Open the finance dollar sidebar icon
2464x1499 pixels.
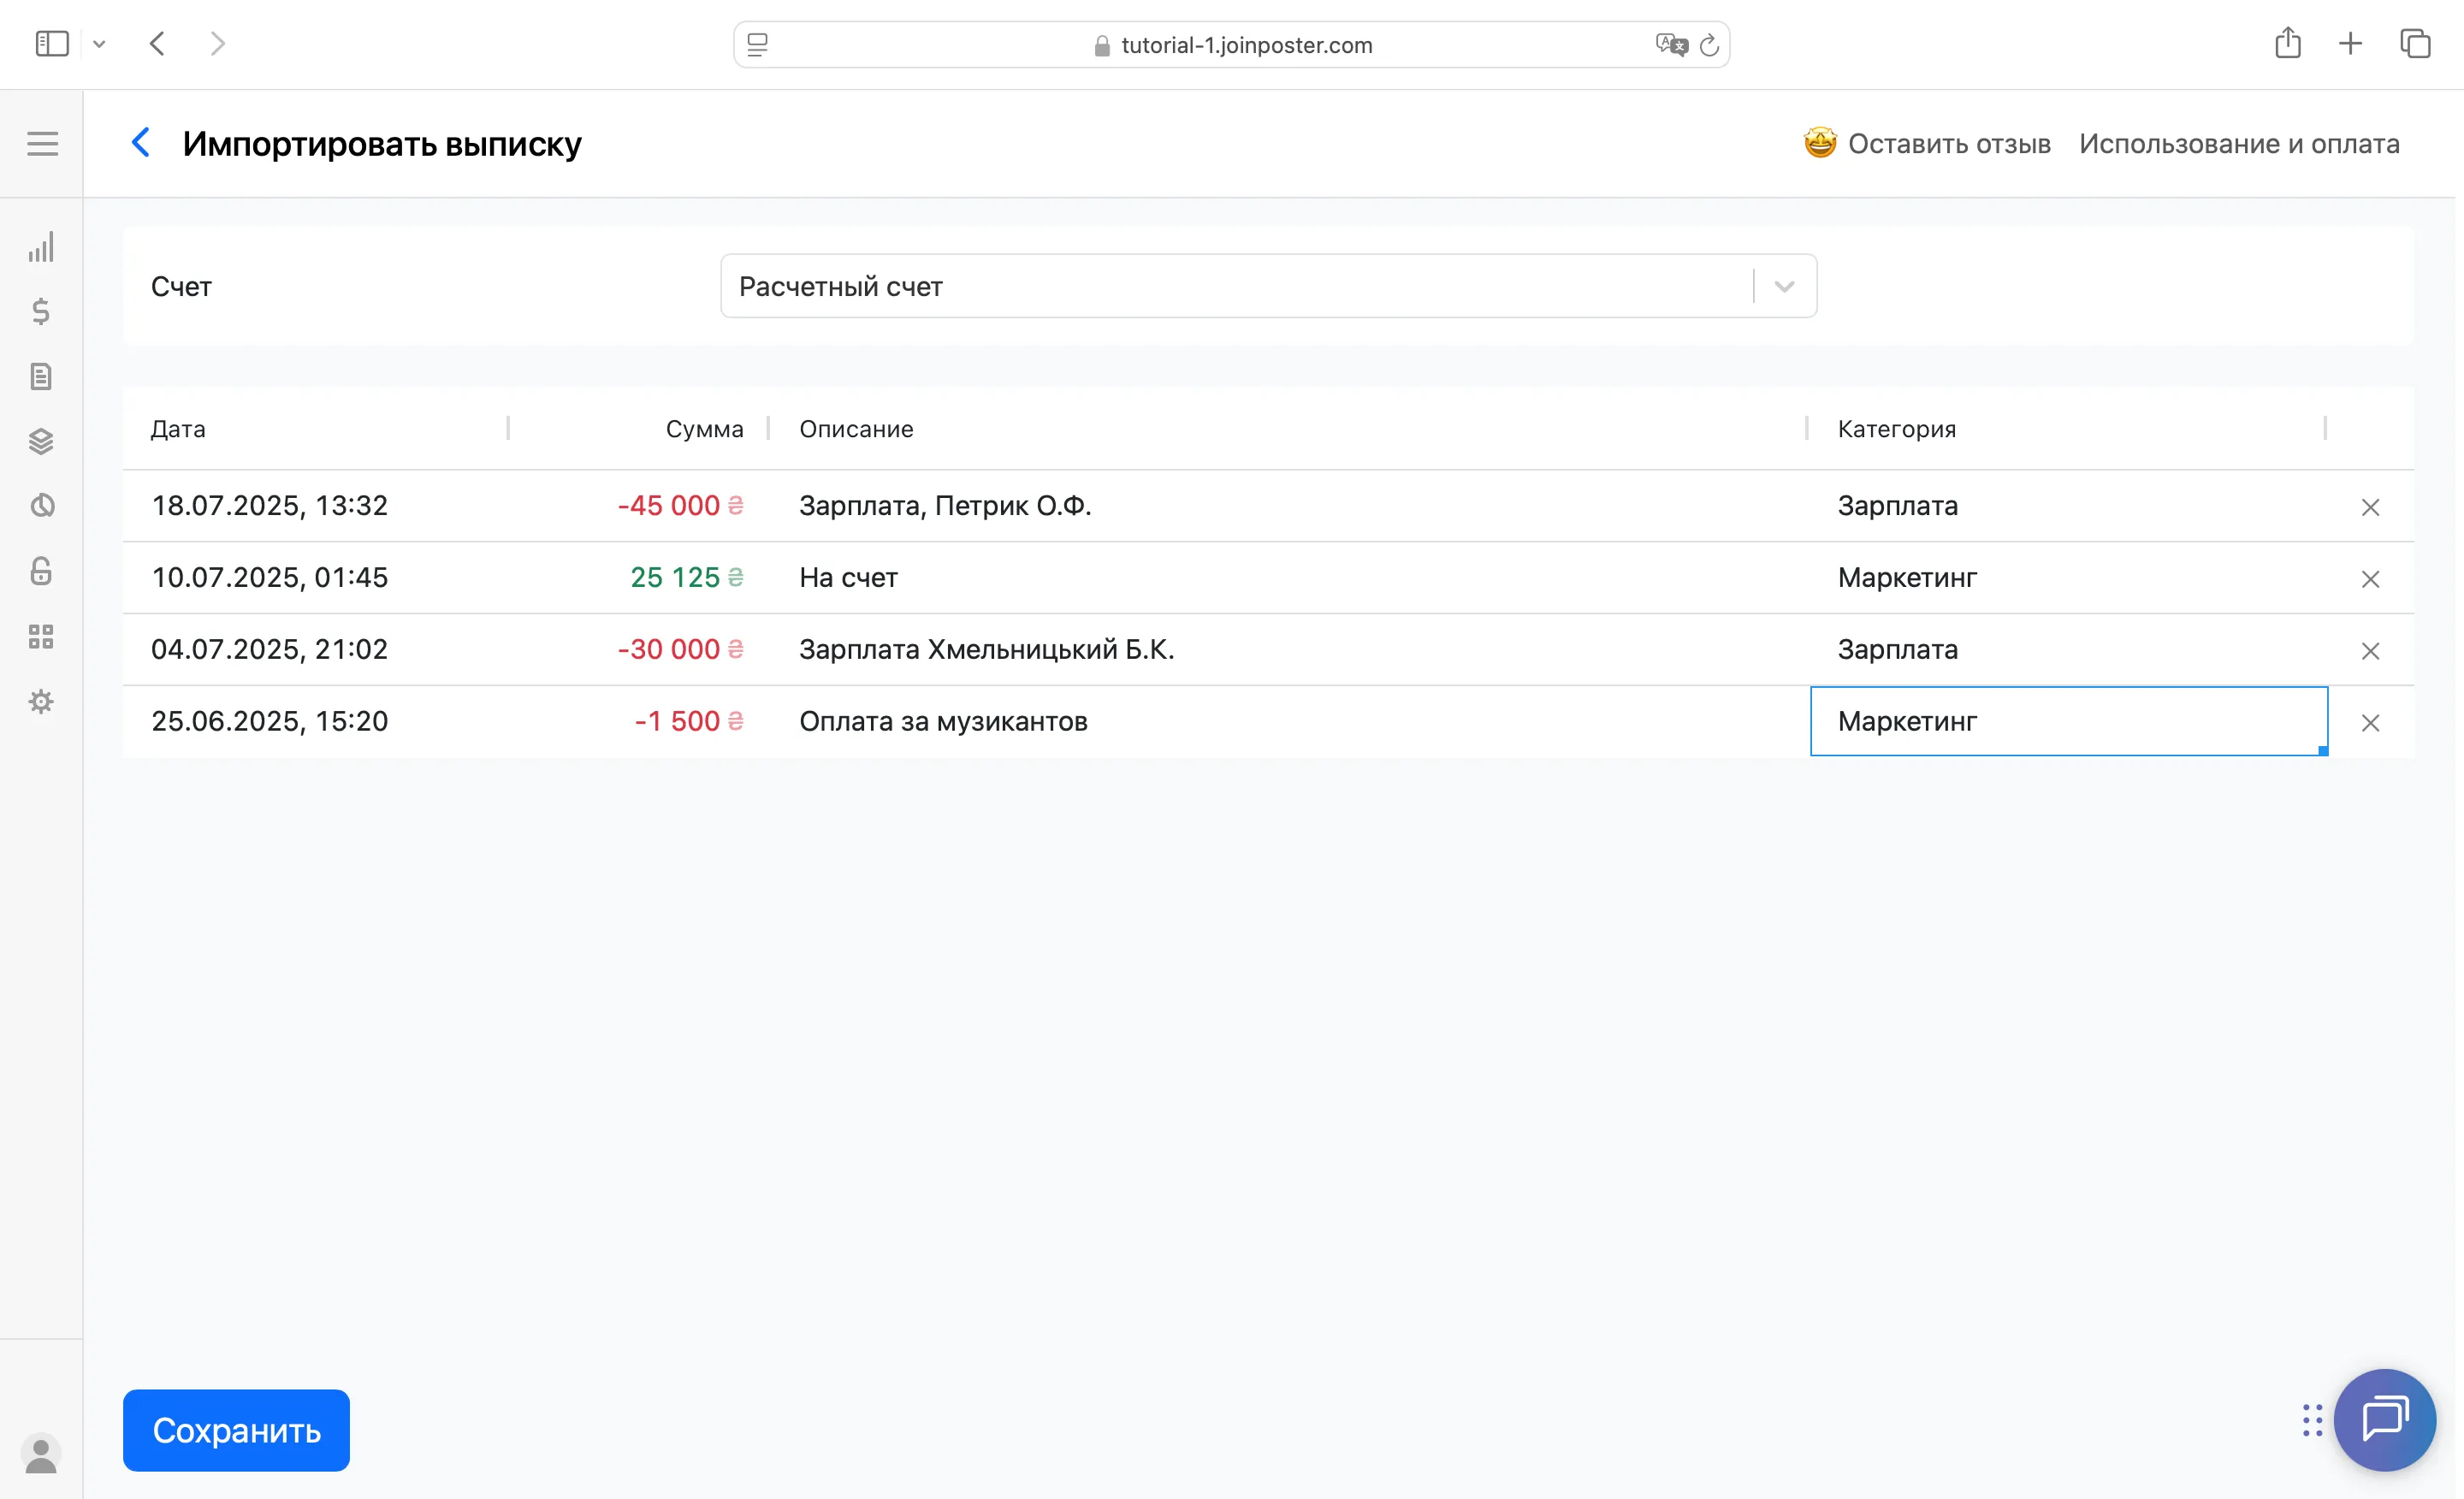[x=41, y=312]
